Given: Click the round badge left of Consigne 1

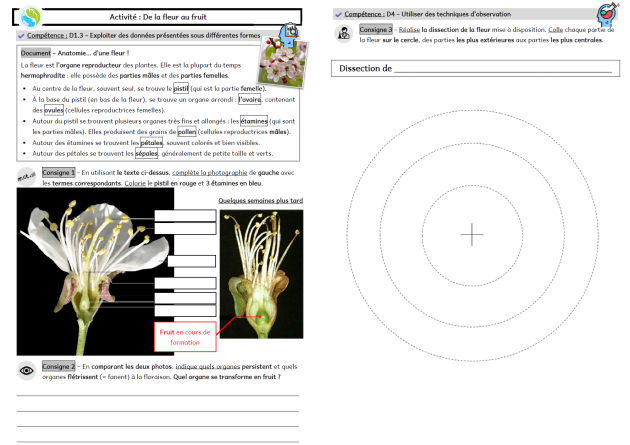Looking at the screenshot, I should coord(28,176).
